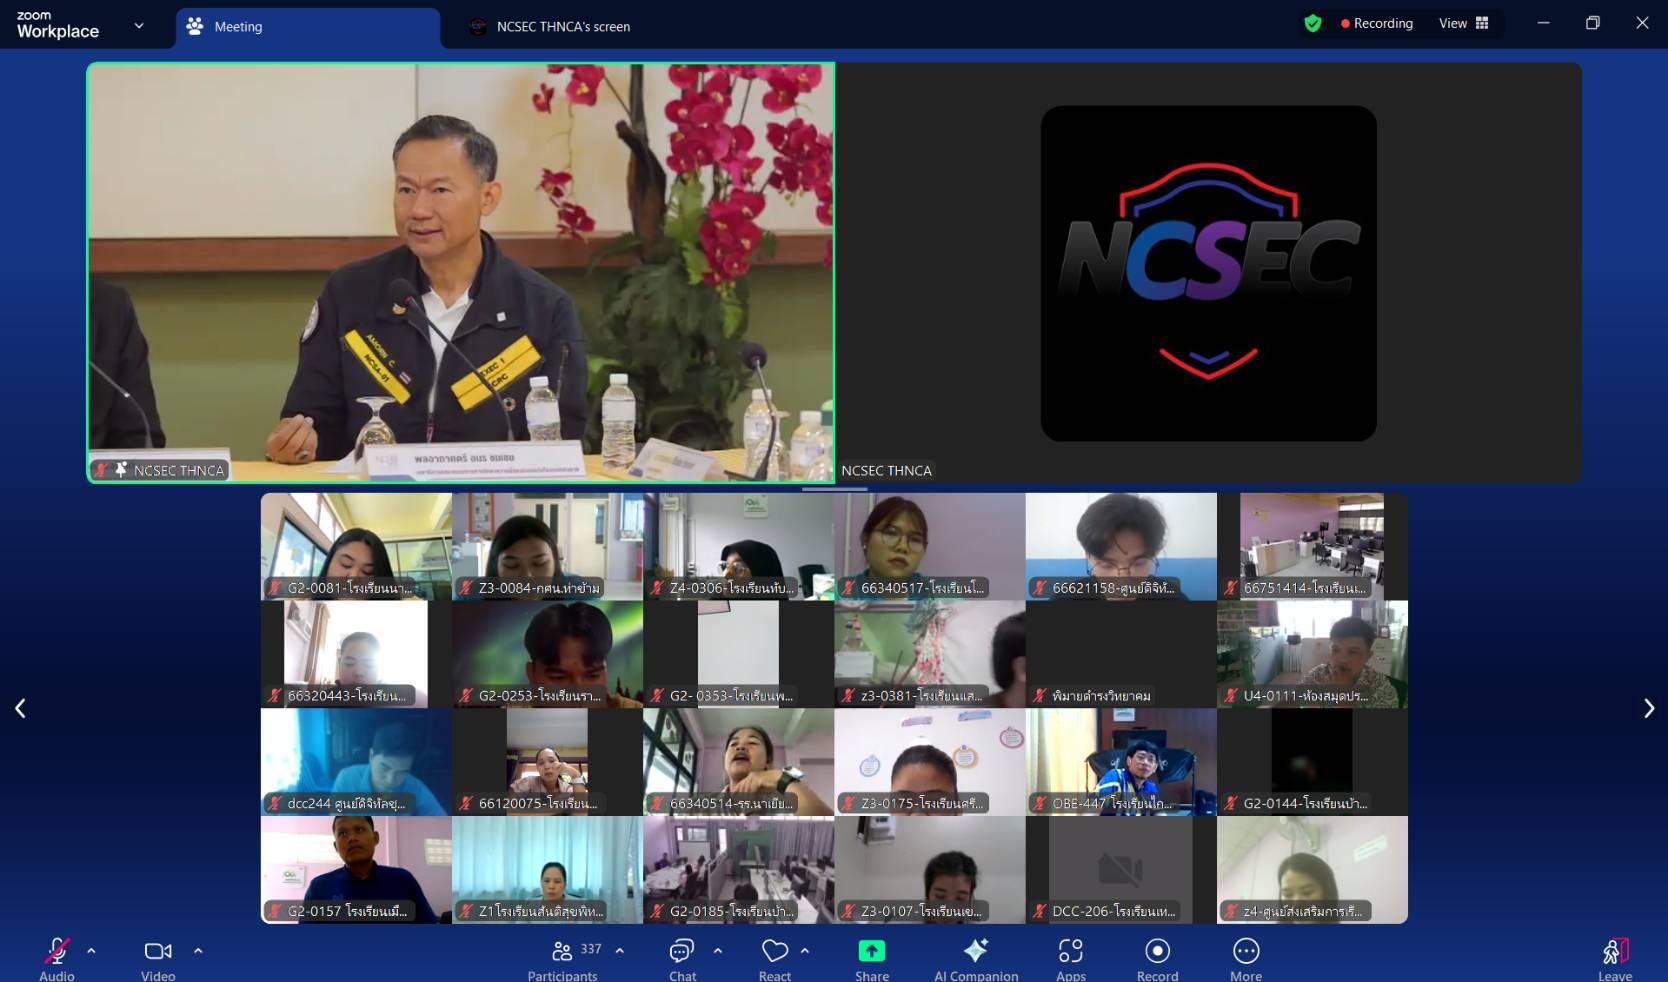1668x982 pixels.
Task: Open the More options menu
Action: (x=1246, y=958)
